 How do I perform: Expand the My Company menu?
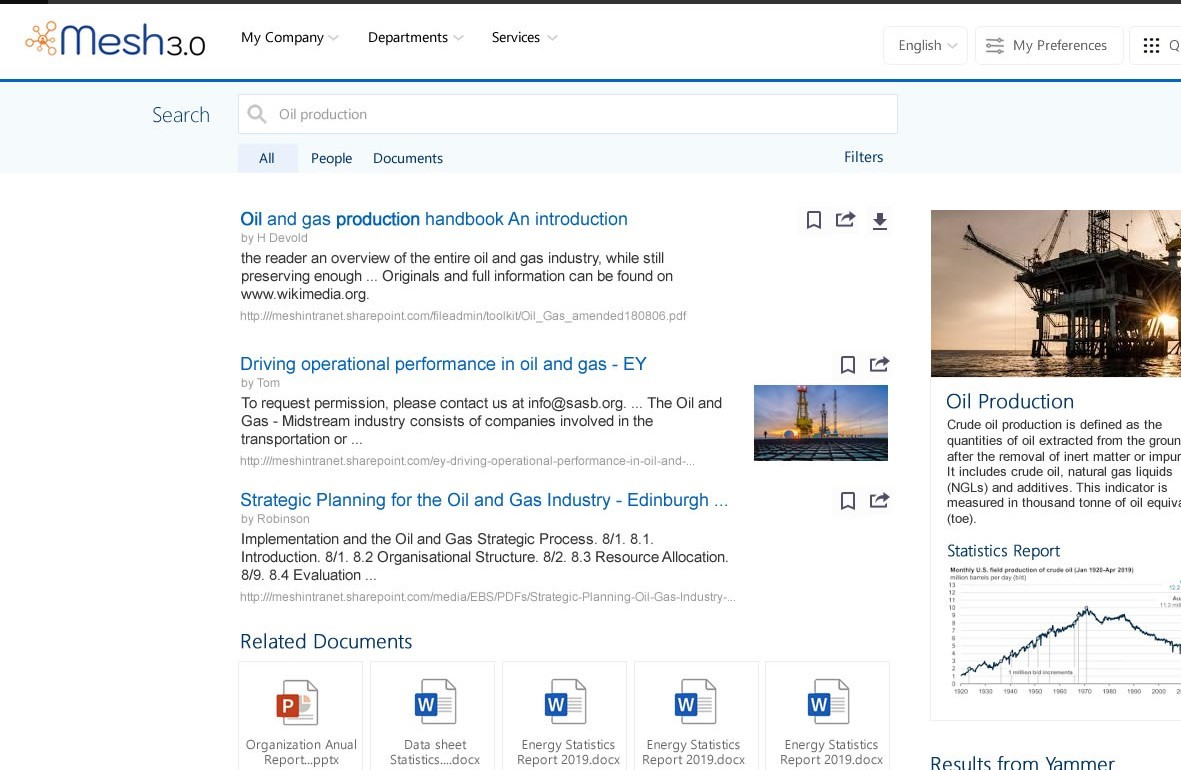pyautogui.click(x=289, y=38)
